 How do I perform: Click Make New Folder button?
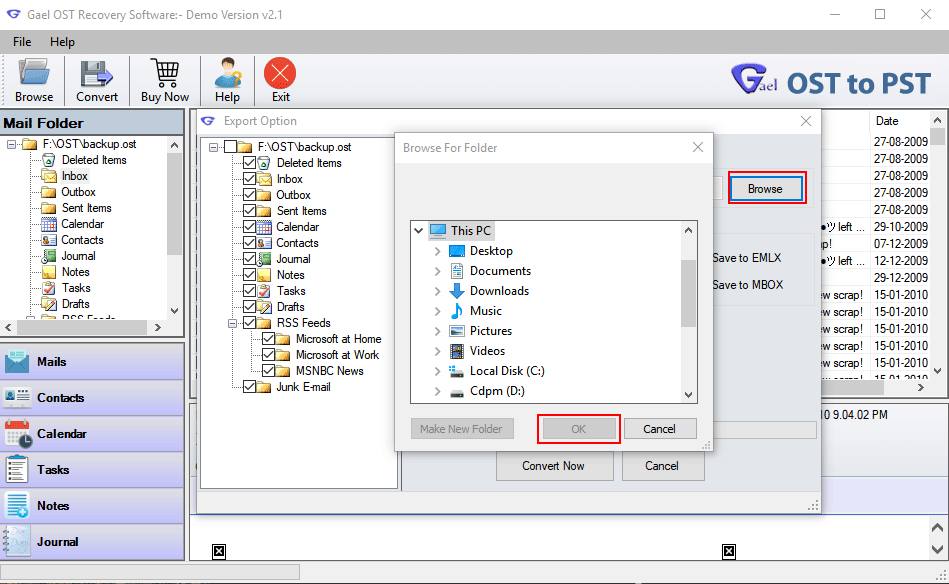point(462,429)
